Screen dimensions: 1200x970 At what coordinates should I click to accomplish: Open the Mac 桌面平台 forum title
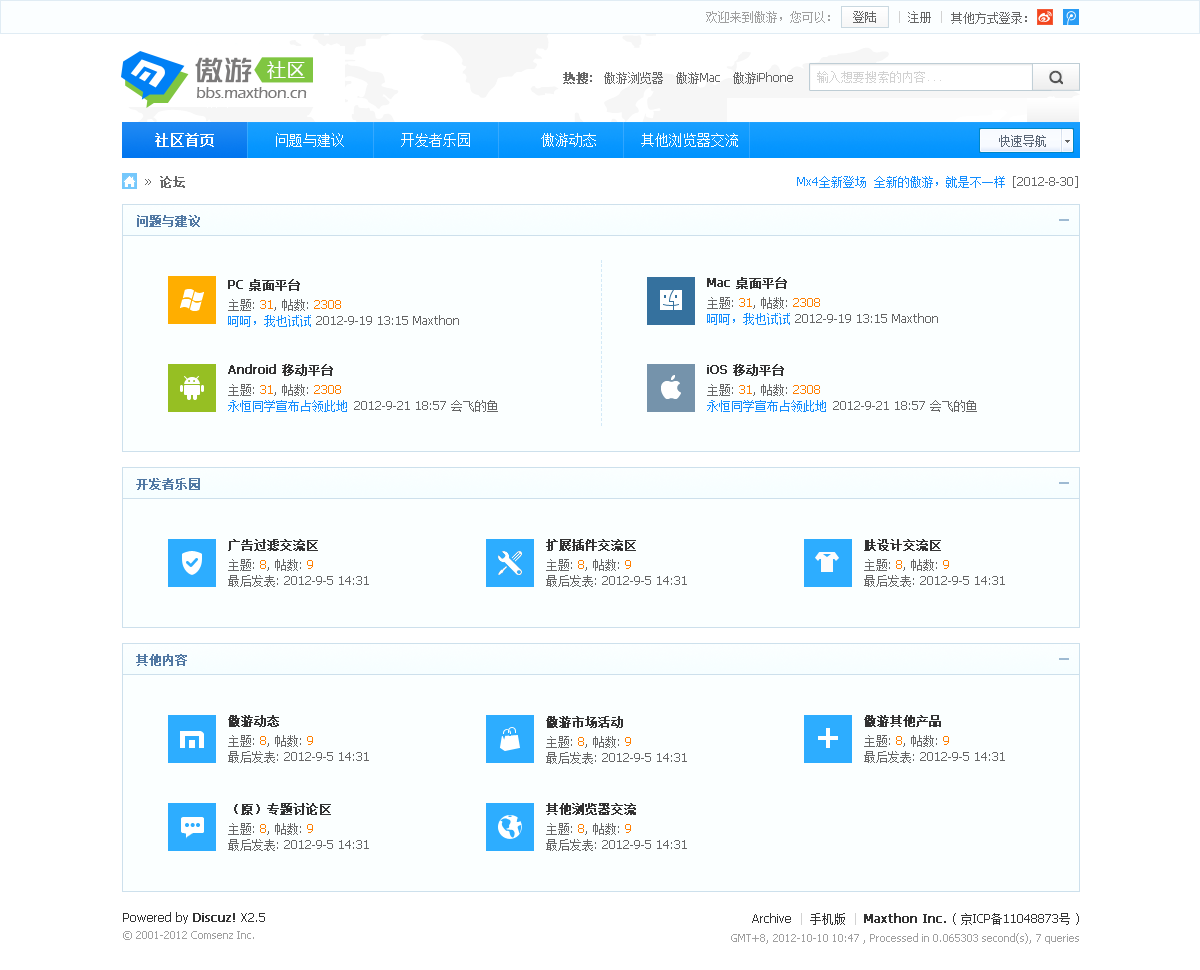pyautogui.click(x=747, y=283)
